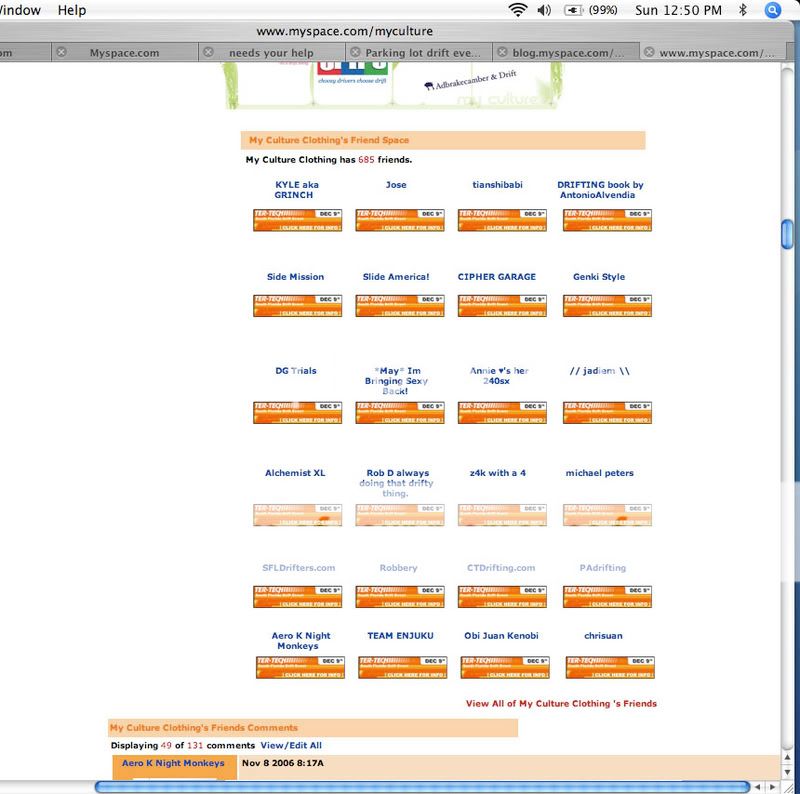Switch to the 'Parking lot drift eve...' tab

coord(428,52)
